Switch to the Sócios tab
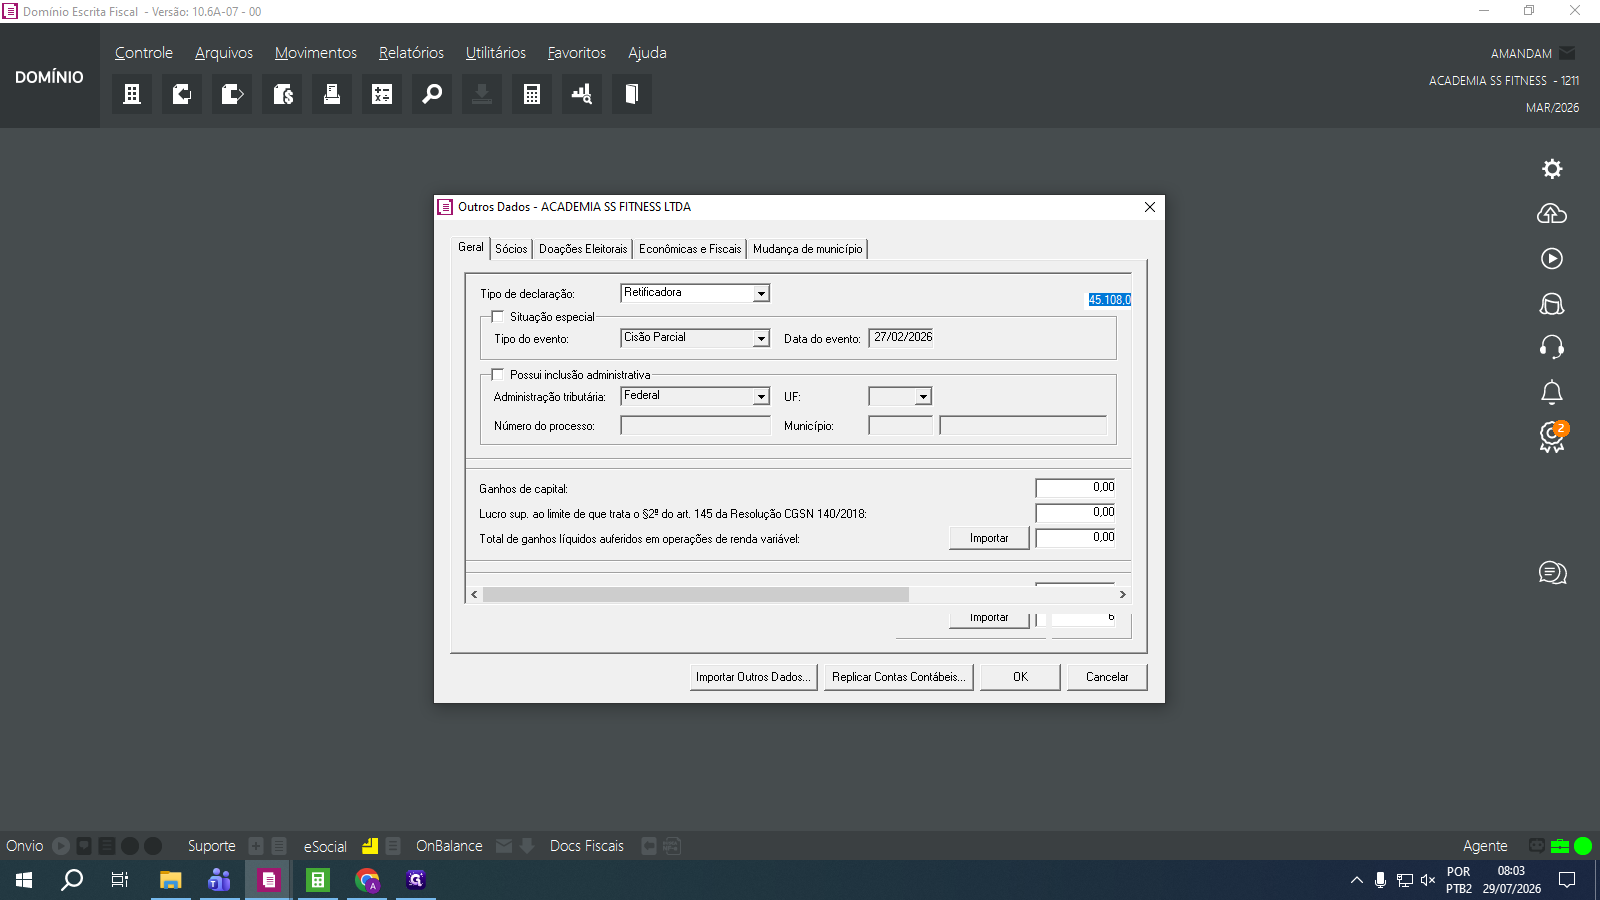This screenshot has height=900, width=1600. (511, 249)
